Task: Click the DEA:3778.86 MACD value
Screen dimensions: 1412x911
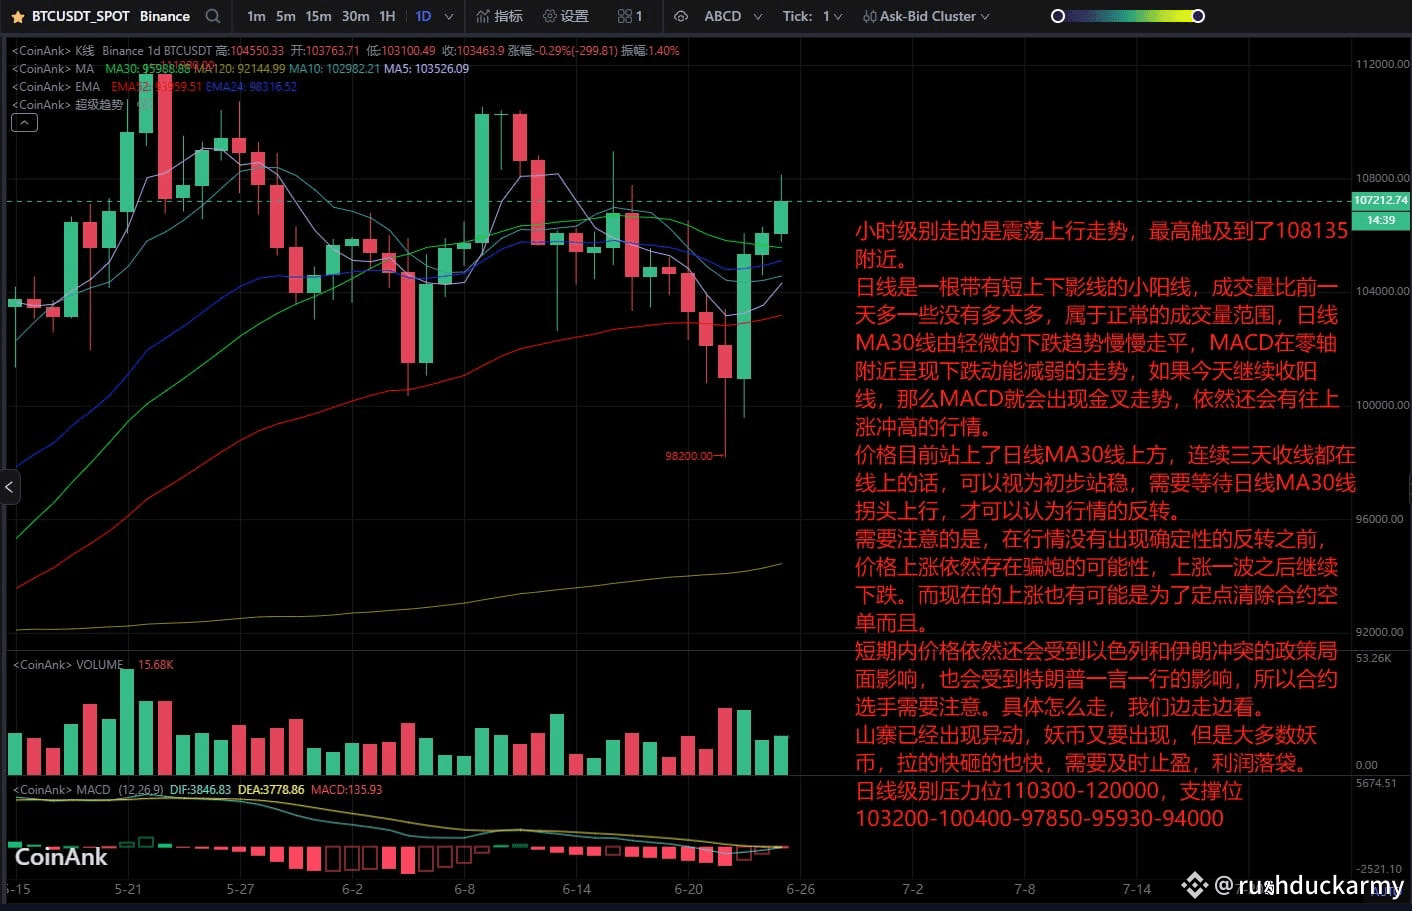Action: click(271, 789)
